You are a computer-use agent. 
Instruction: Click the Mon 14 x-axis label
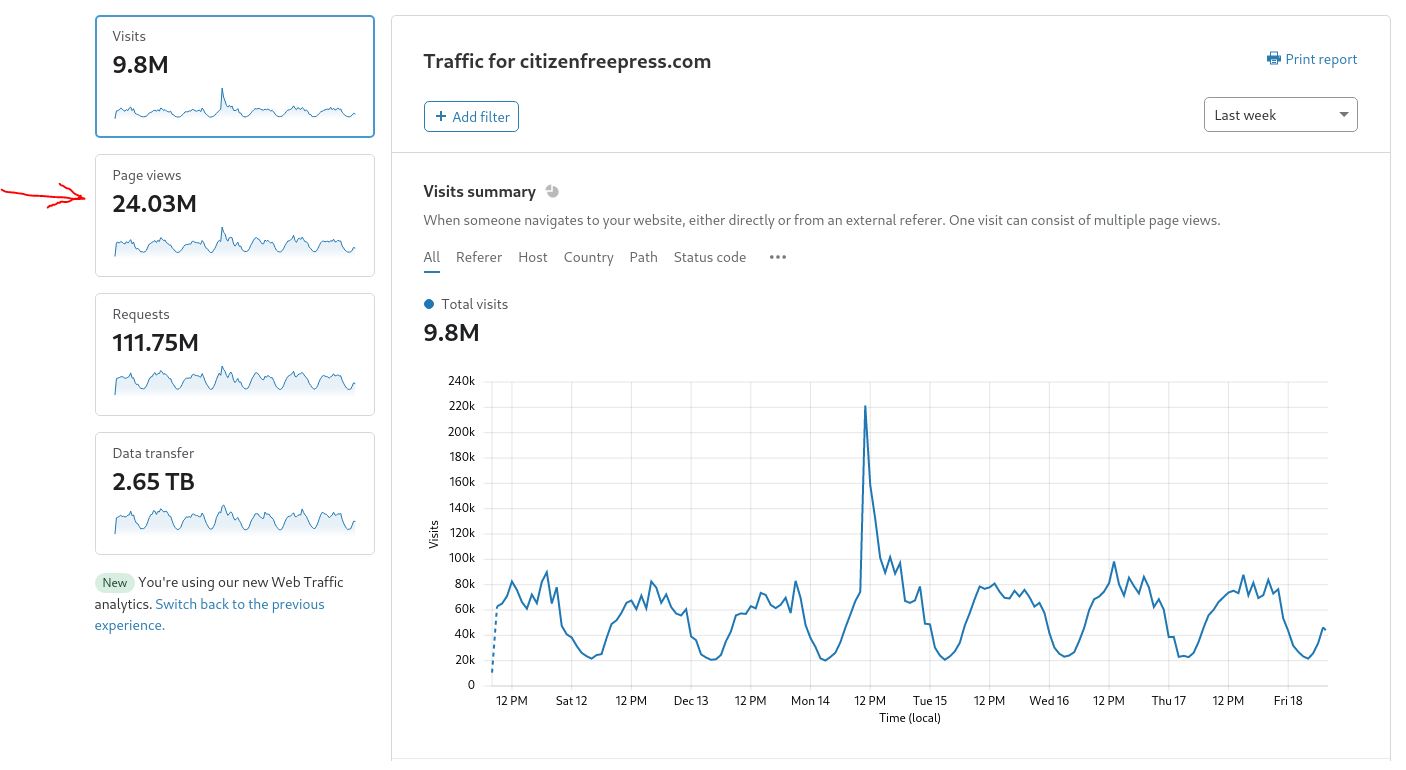(810, 701)
